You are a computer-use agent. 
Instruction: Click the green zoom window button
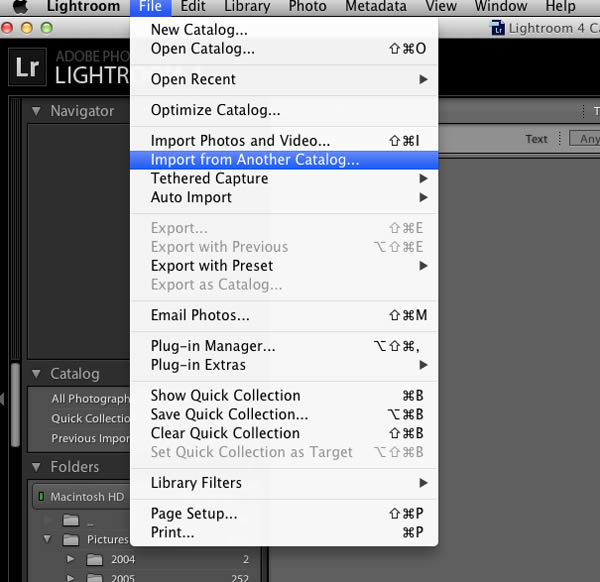47,28
